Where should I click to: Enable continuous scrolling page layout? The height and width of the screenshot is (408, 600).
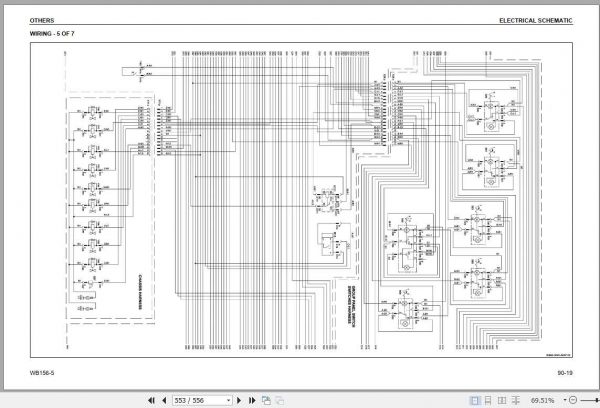488,400
